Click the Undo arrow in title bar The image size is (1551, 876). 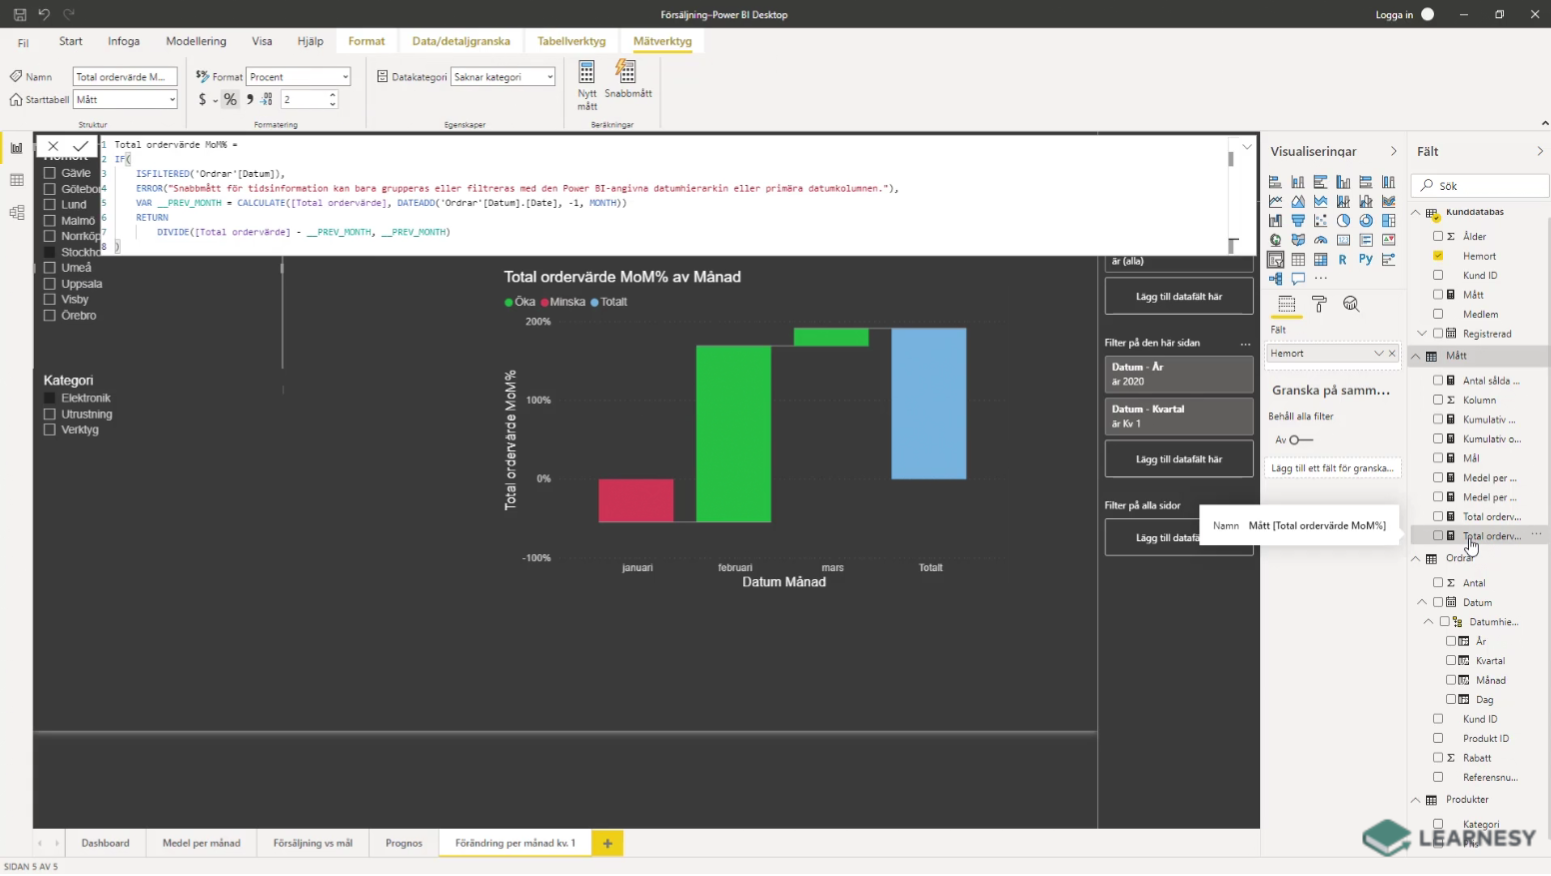(x=44, y=14)
